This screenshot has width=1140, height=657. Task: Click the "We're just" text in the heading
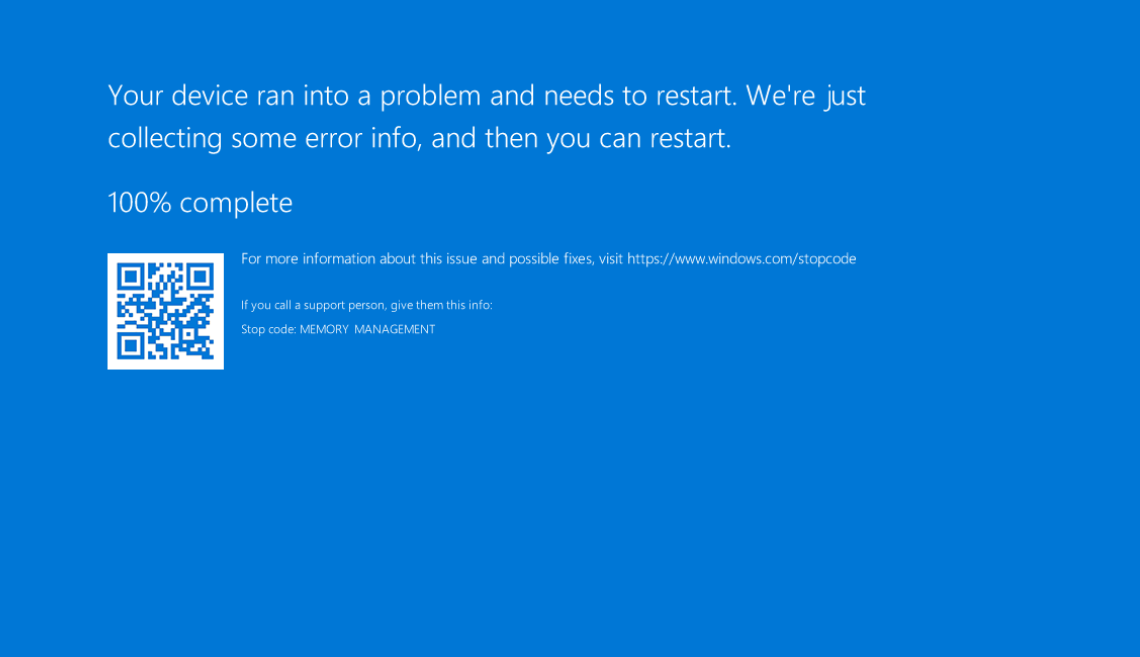coord(805,96)
